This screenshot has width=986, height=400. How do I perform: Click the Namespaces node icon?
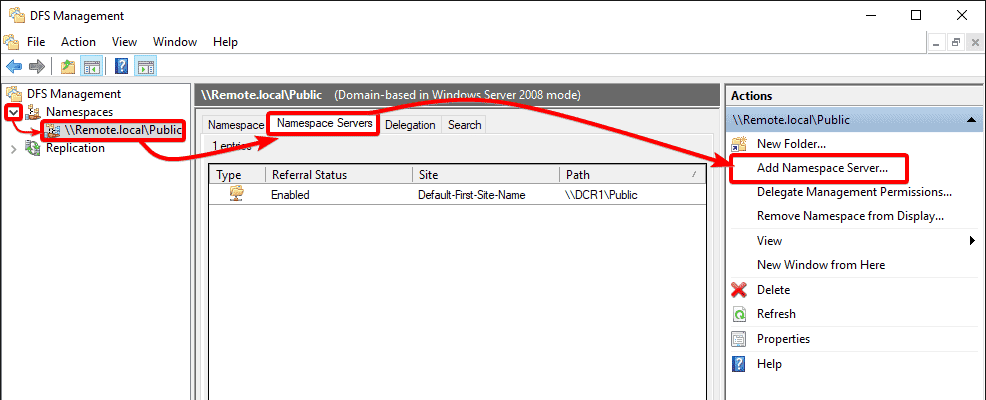coord(33,112)
